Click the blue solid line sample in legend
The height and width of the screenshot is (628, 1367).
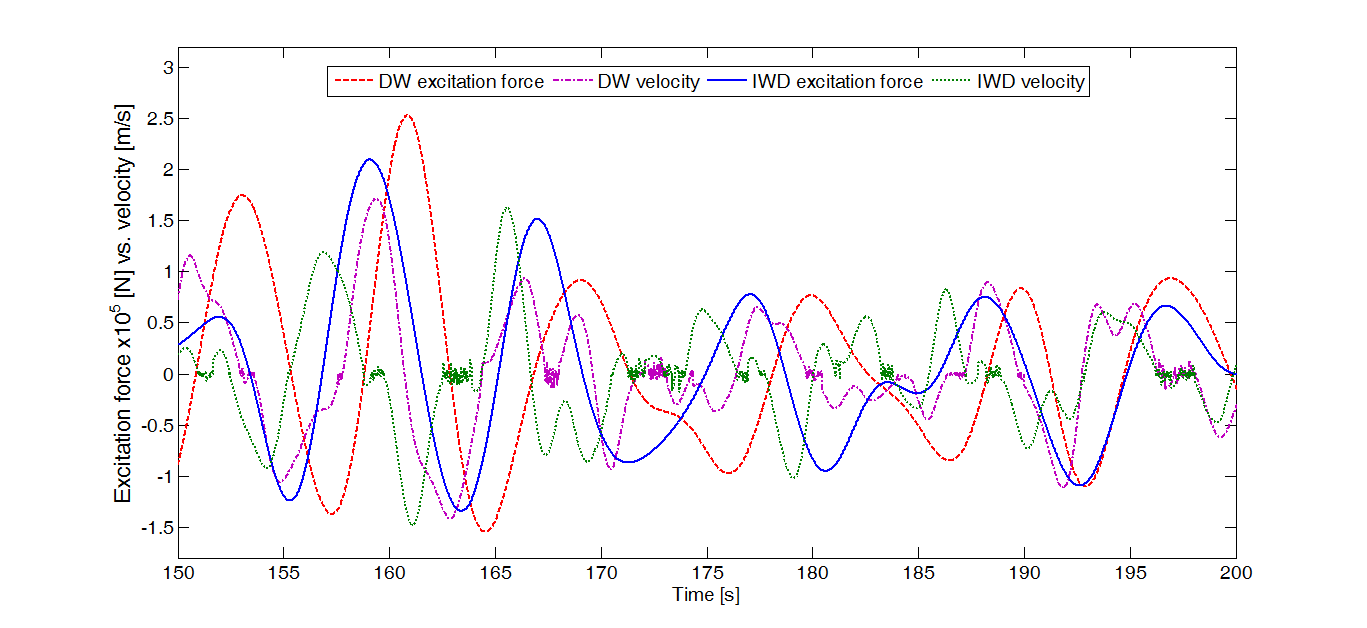[x=727, y=82]
